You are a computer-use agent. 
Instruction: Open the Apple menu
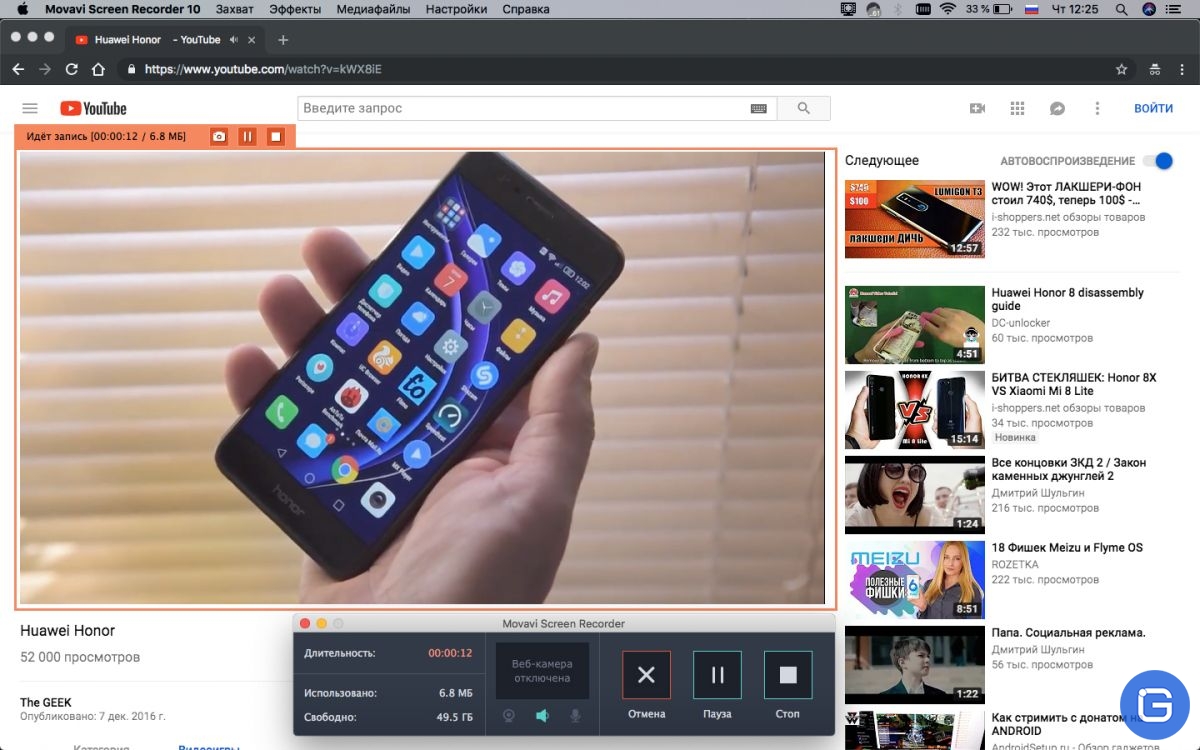coord(22,9)
